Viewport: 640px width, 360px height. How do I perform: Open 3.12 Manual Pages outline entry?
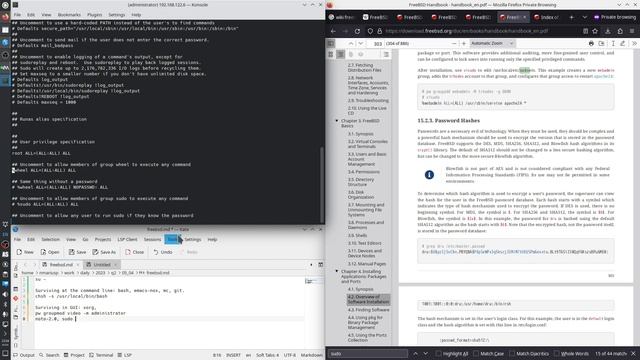(x=367, y=264)
